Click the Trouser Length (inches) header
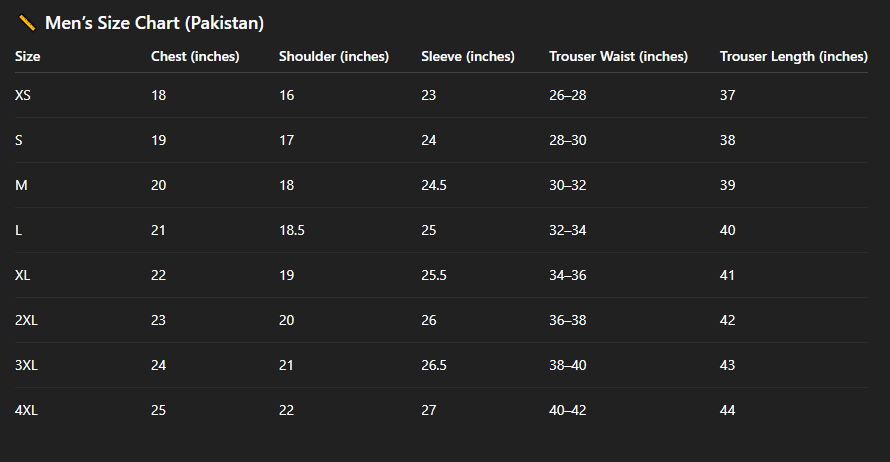The height and width of the screenshot is (462, 890). click(793, 57)
